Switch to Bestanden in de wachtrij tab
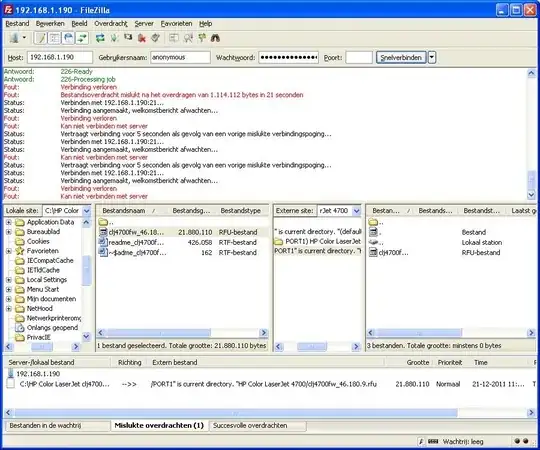540x450 pixels. (57, 426)
